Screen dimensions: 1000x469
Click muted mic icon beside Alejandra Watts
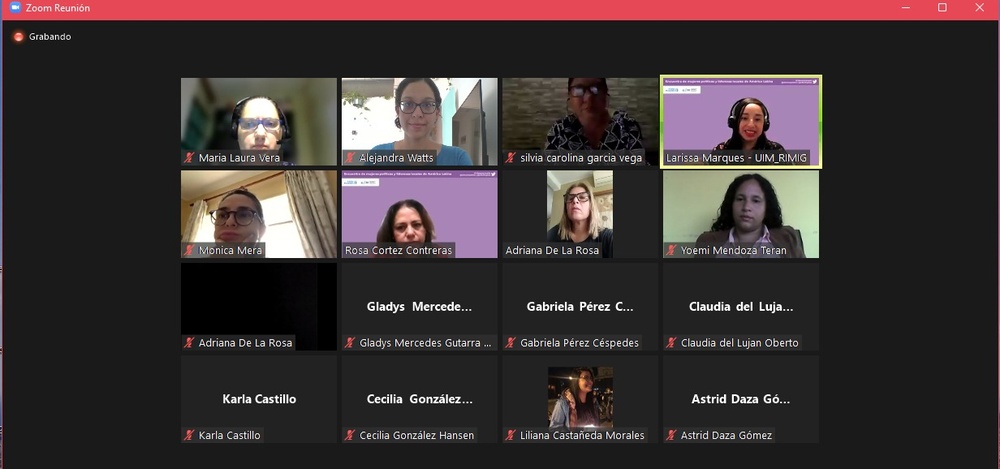[349, 158]
